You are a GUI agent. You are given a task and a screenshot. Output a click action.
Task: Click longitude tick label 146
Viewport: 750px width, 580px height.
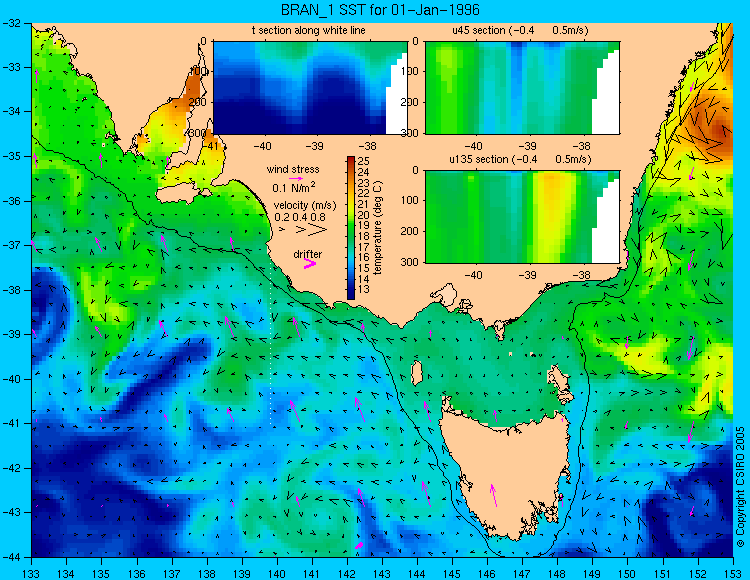click(x=487, y=574)
